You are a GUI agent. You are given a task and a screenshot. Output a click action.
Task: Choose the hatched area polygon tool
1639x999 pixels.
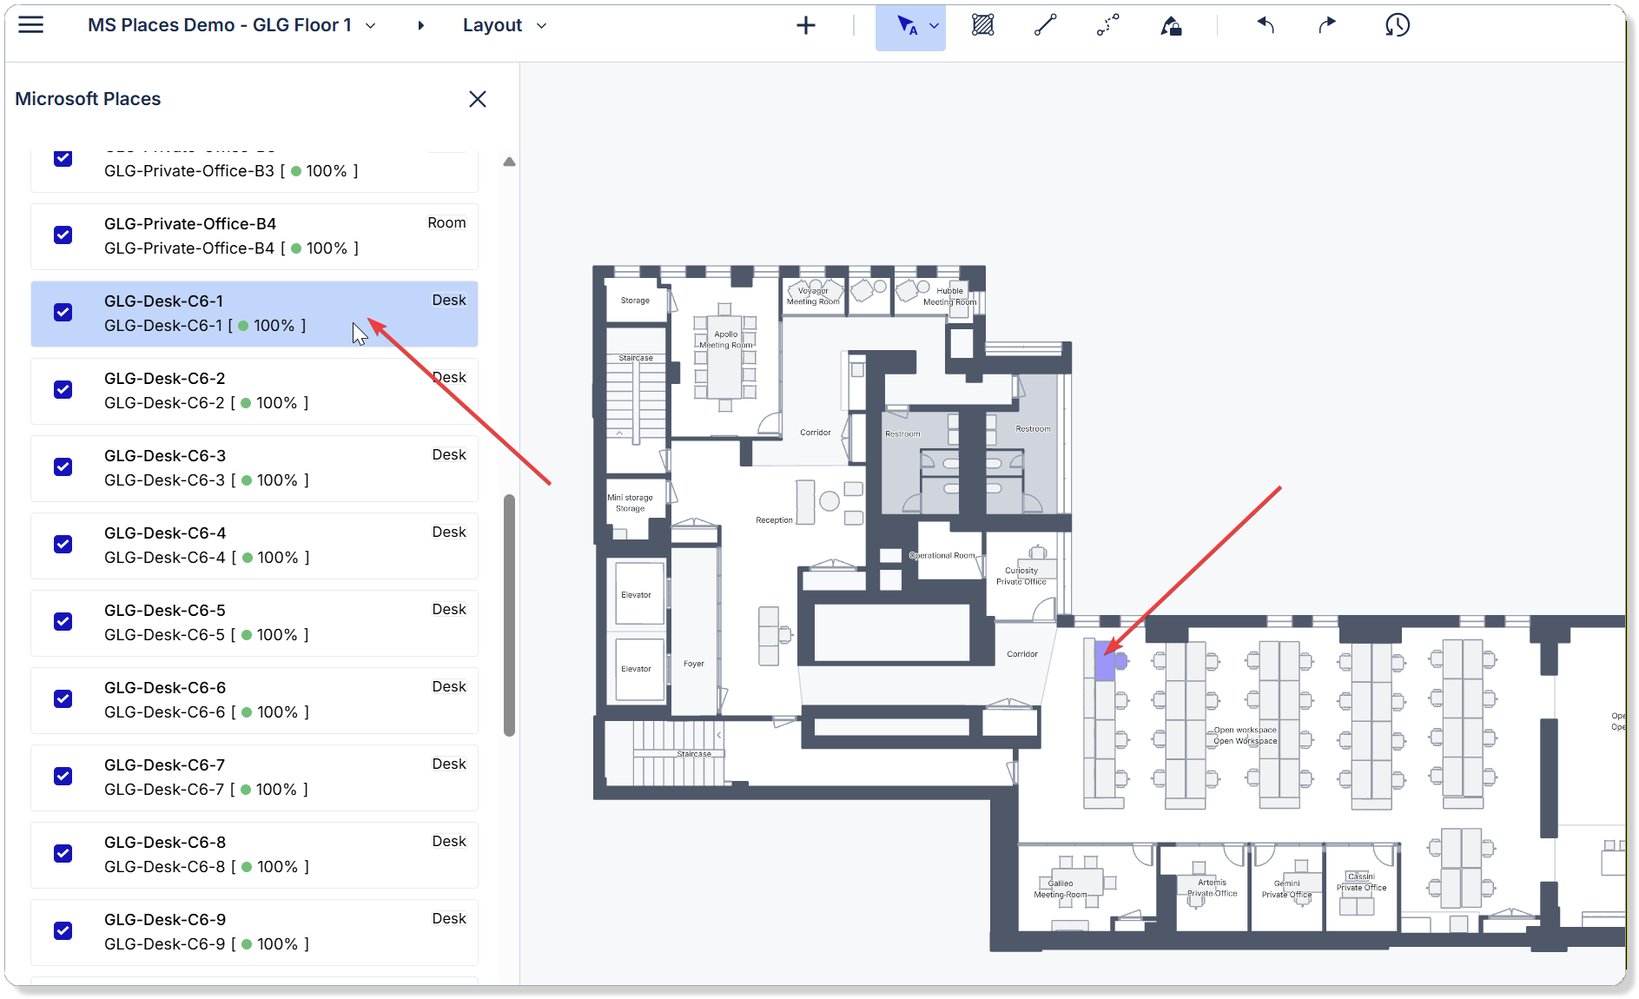pyautogui.click(x=983, y=26)
